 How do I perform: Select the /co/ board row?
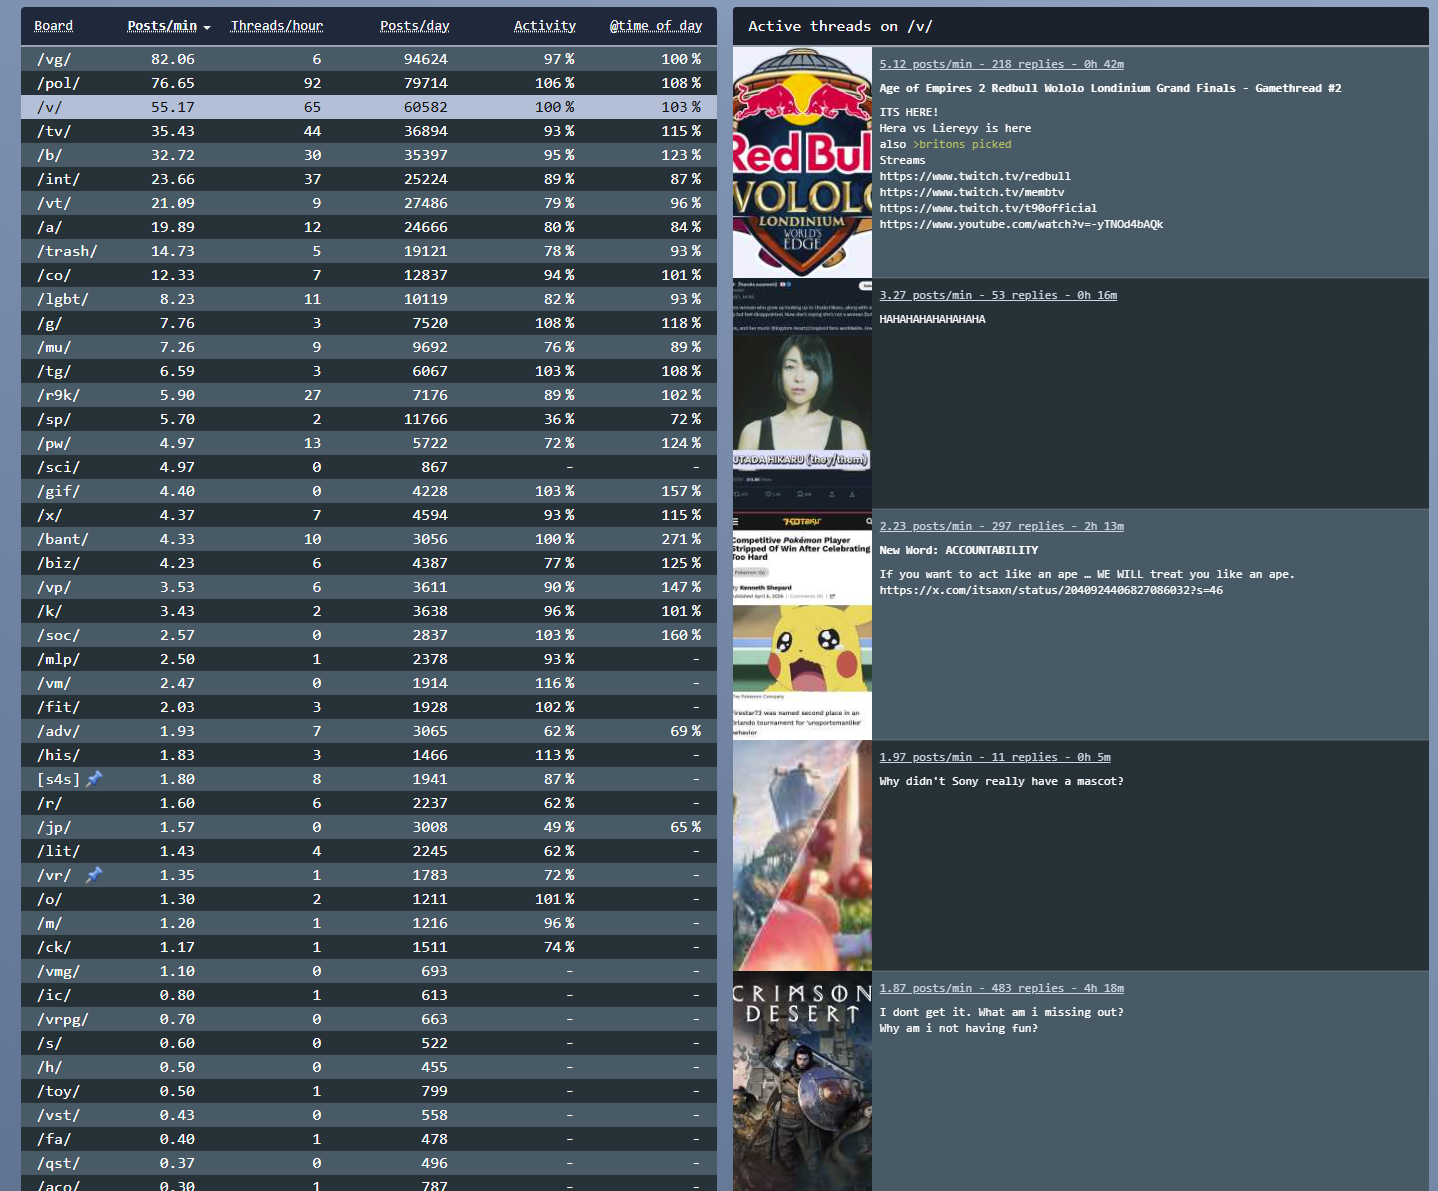click(369, 275)
